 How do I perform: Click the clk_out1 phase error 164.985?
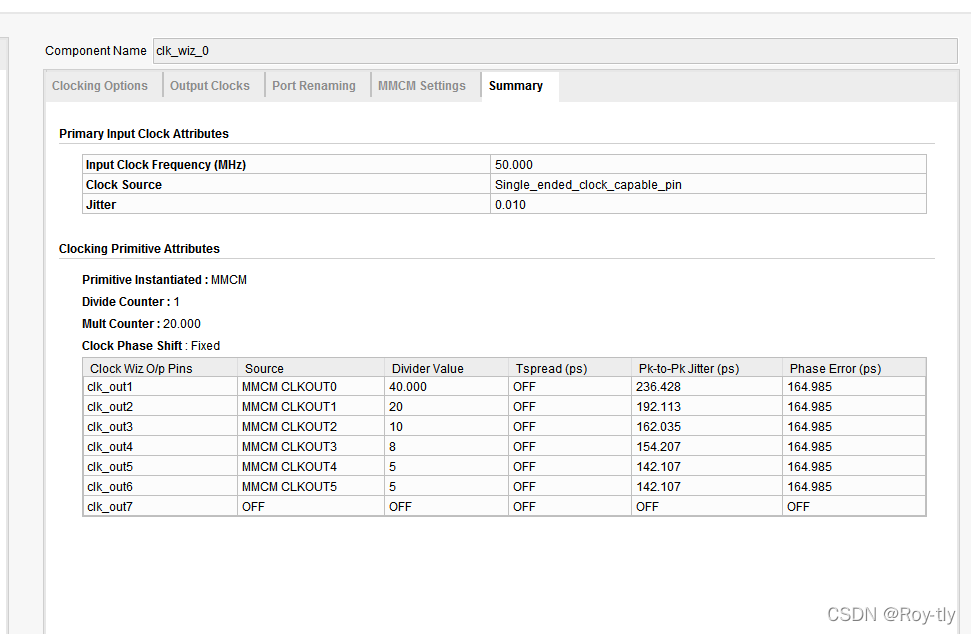[x=855, y=387]
